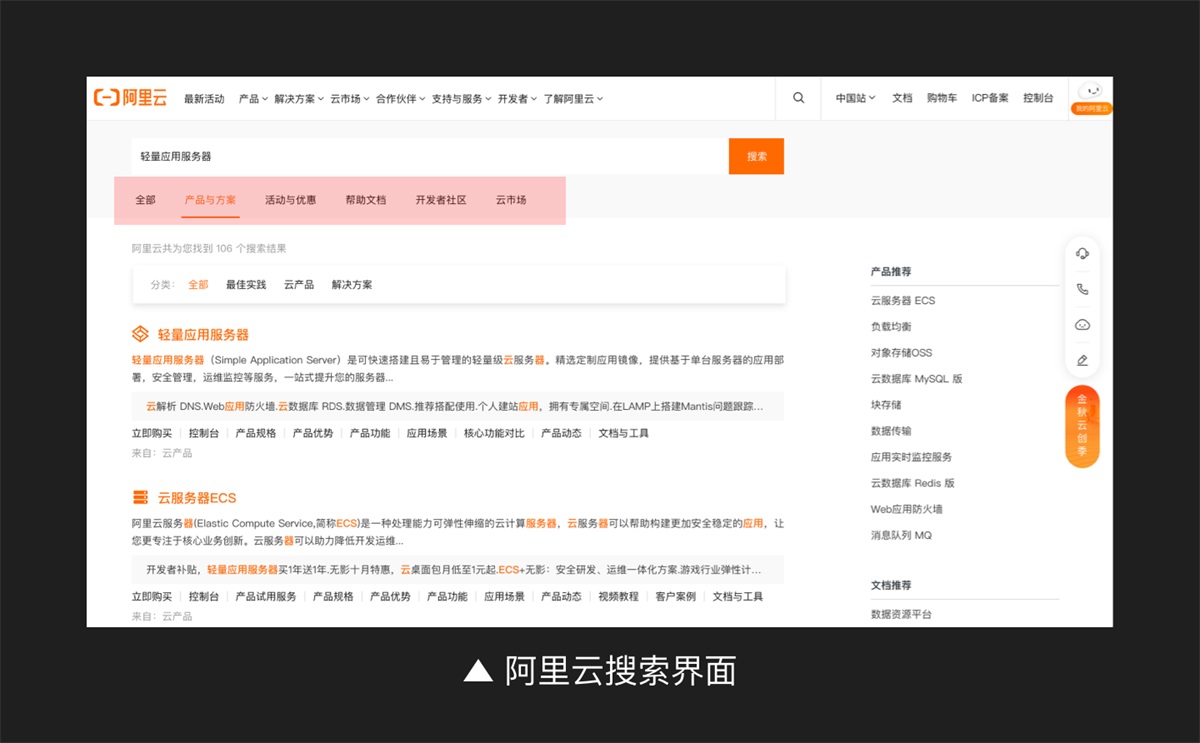Switch to the 活动与优惠 tab

290,200
